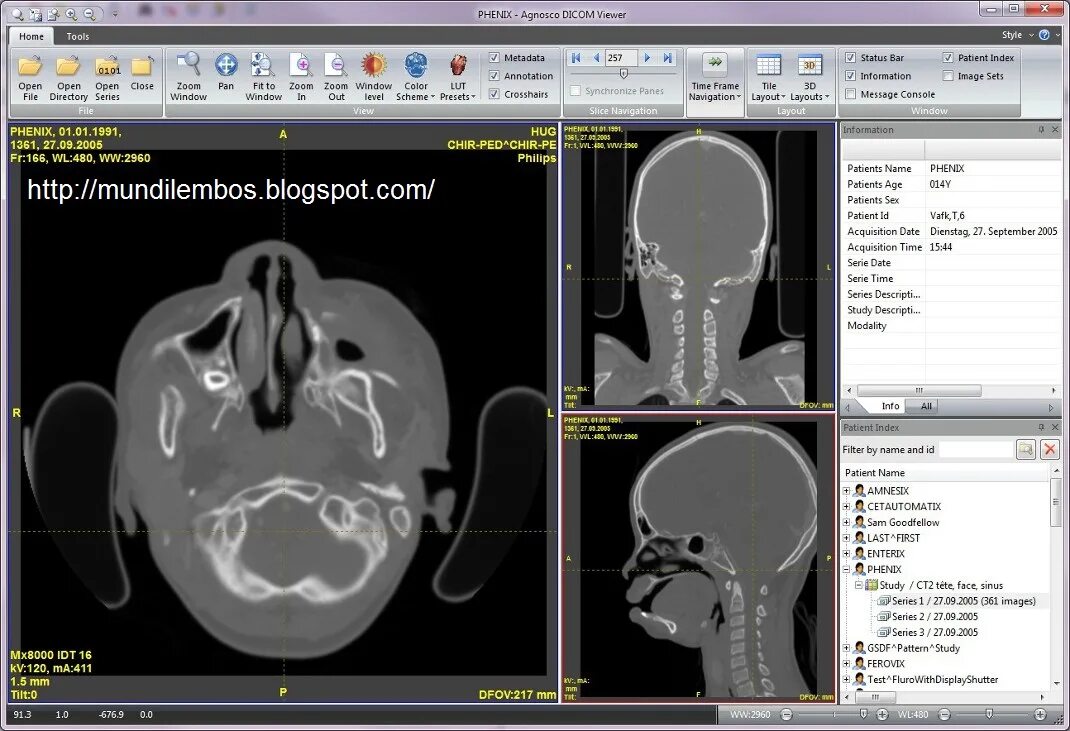Screen dimensions: 1070x731
Task: Toggle the Status Bar checkbox
Action: tap(850, 58)
